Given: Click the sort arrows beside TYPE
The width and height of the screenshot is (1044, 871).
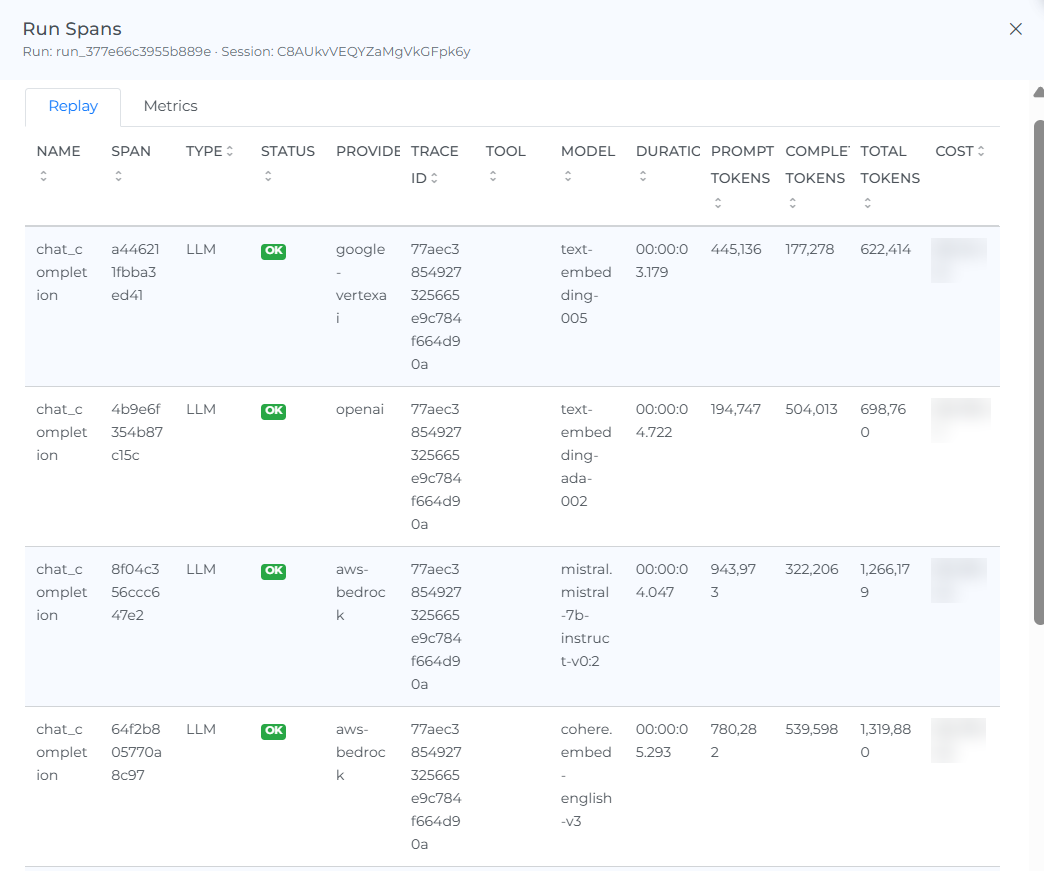Looking at the screenshot, I should click(230, 151).
